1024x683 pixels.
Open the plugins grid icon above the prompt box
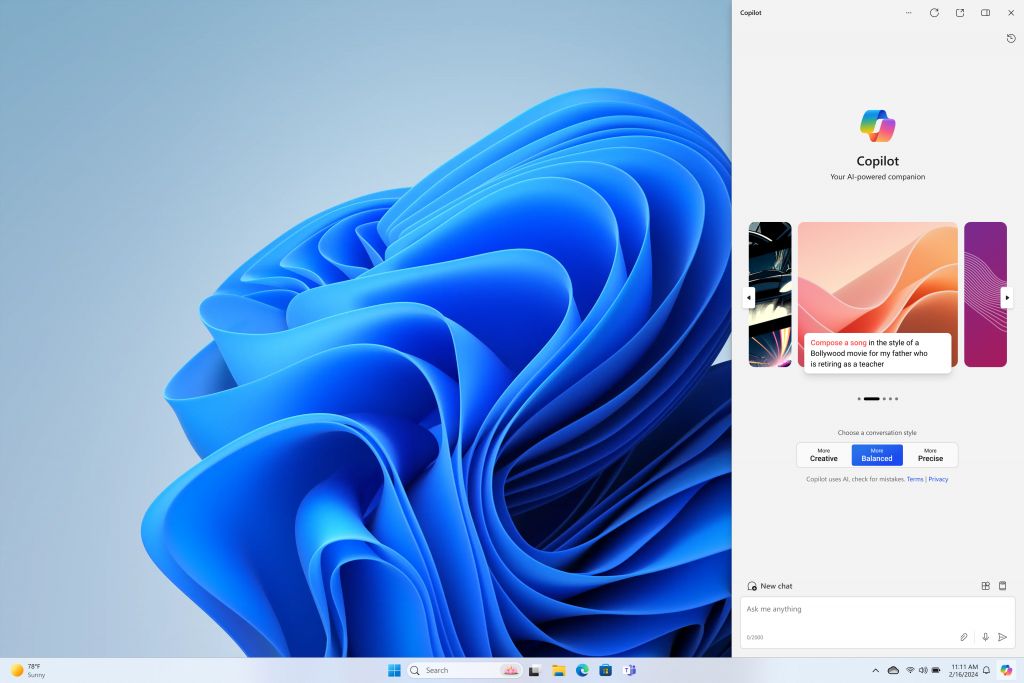tap(985, 586)
